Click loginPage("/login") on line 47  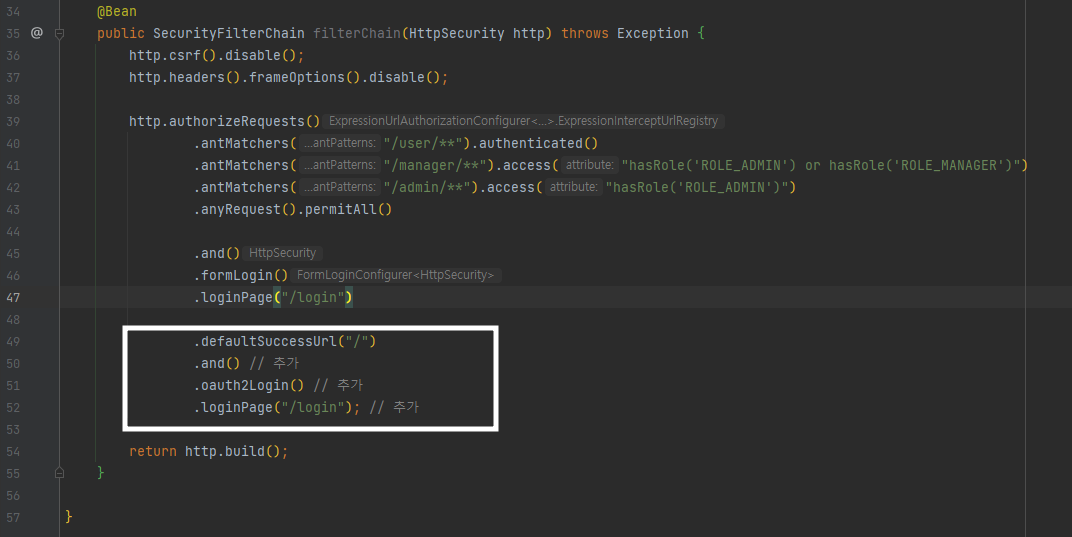(x=277, y=298)
